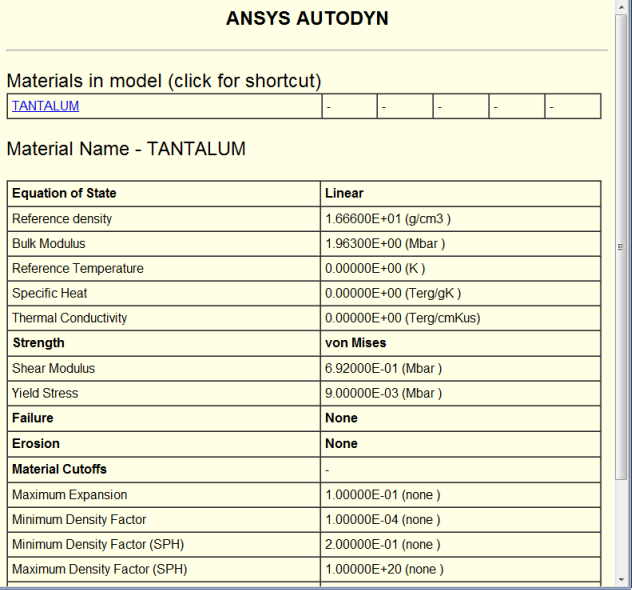This screenshot has height=590, width=632.
Task: Click the scrollbar down arrow
Action: [621, 580]
